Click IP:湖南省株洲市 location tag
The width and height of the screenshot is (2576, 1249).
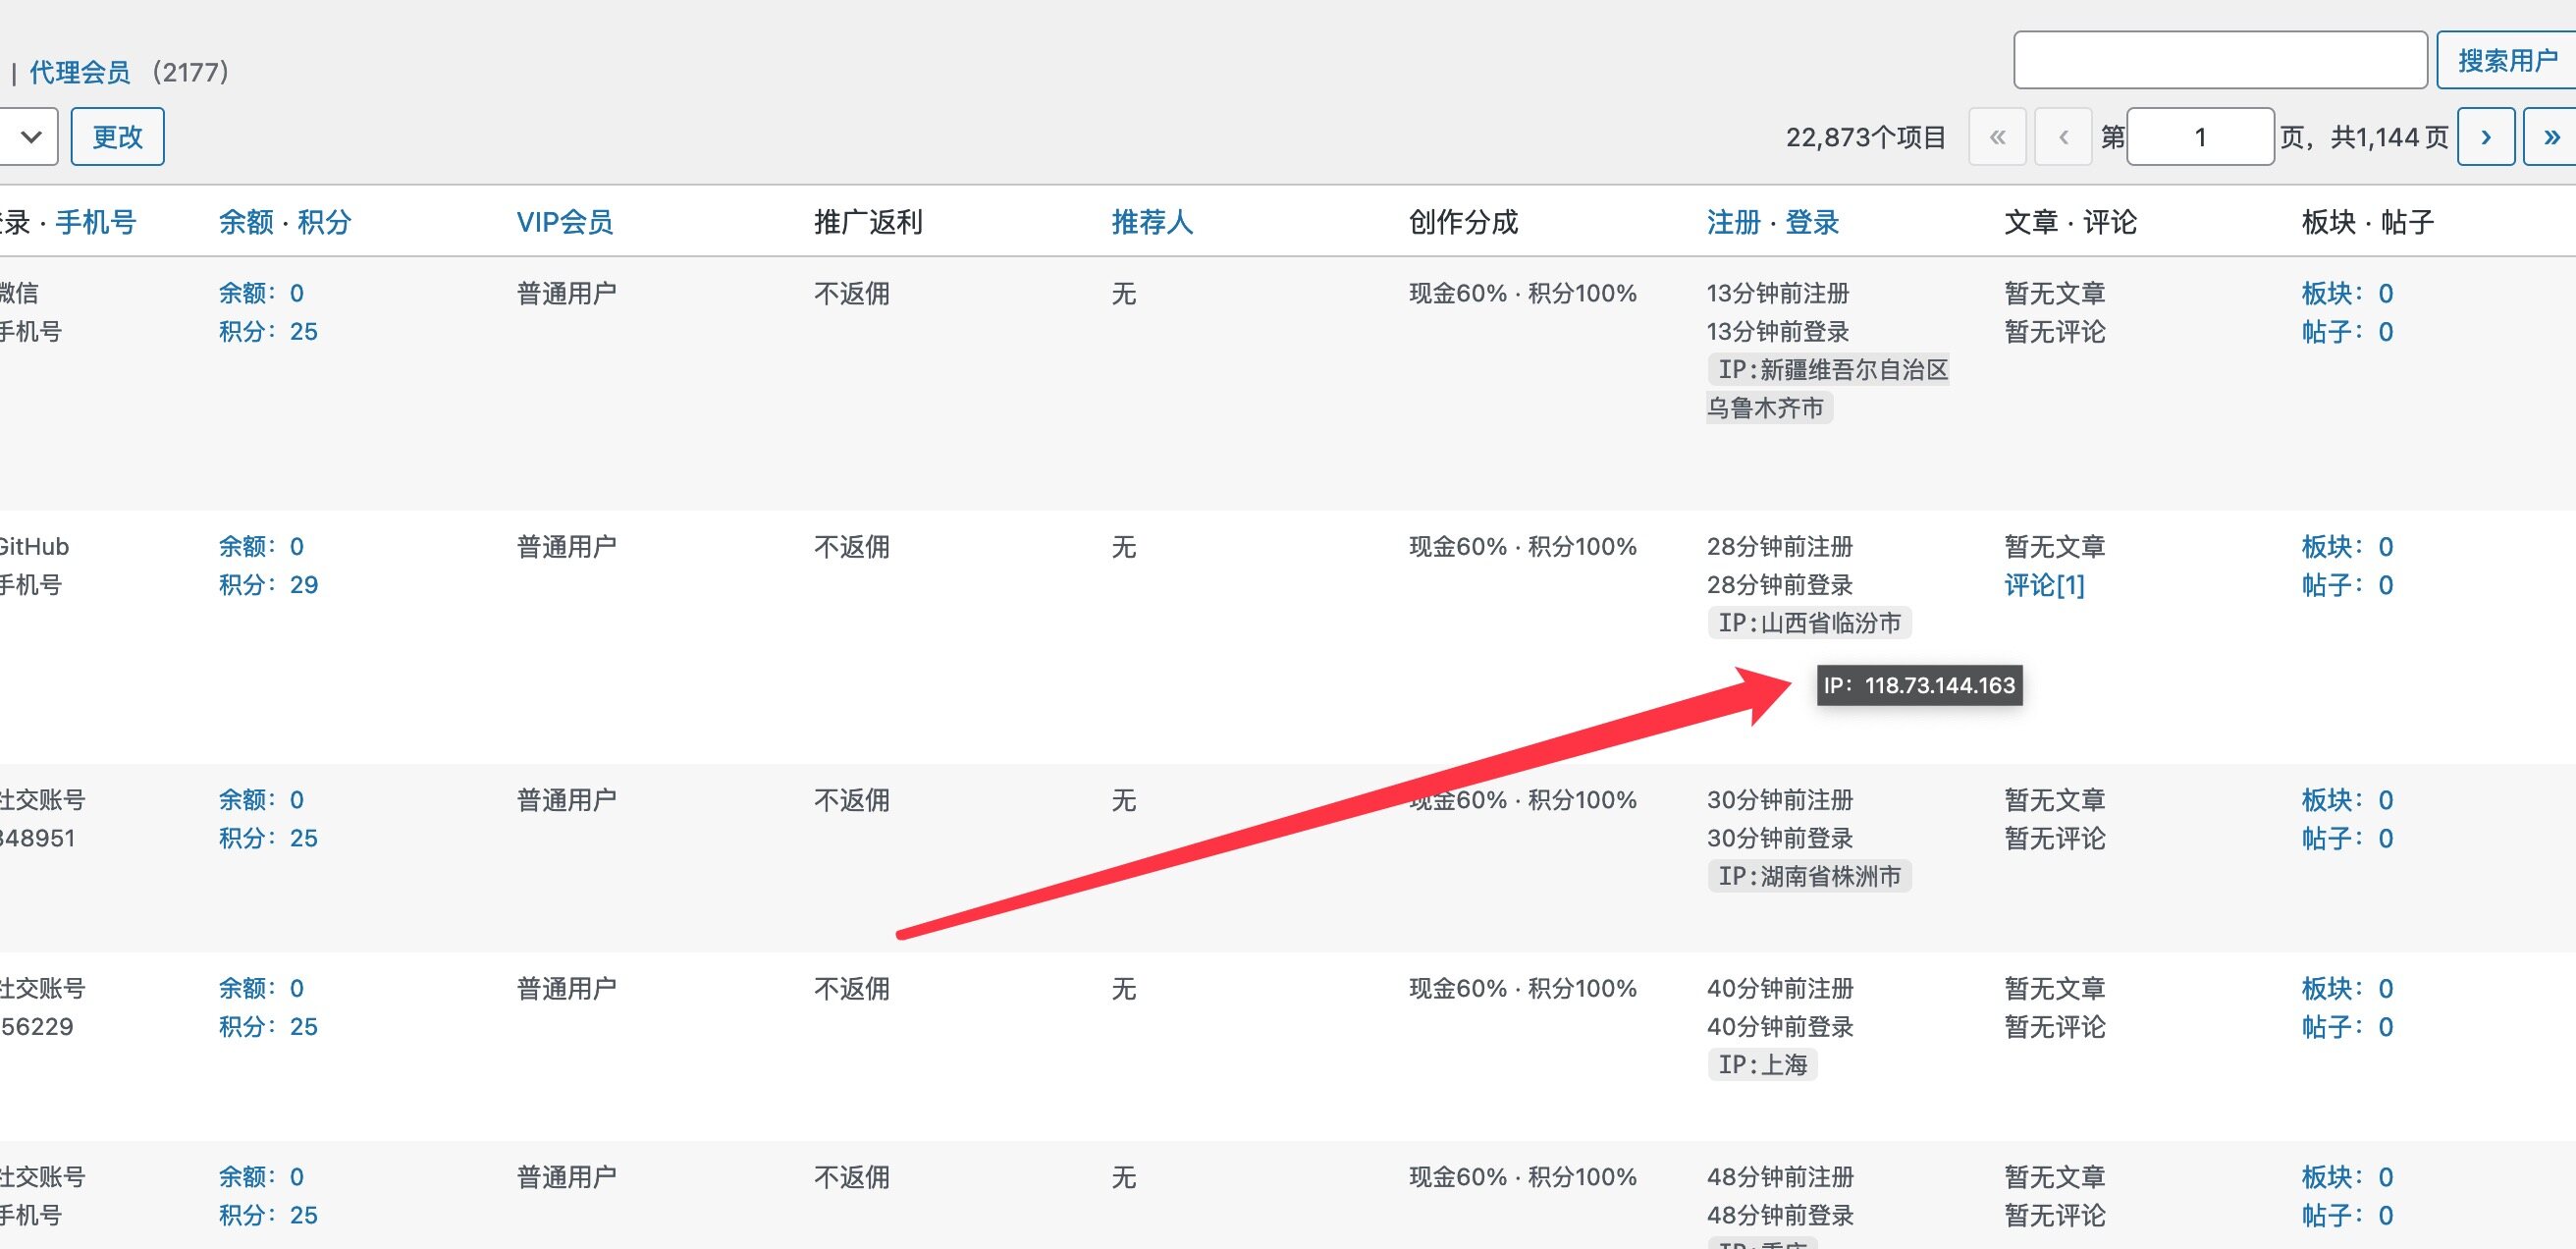pyautogui.click(x=1808, y=876)
